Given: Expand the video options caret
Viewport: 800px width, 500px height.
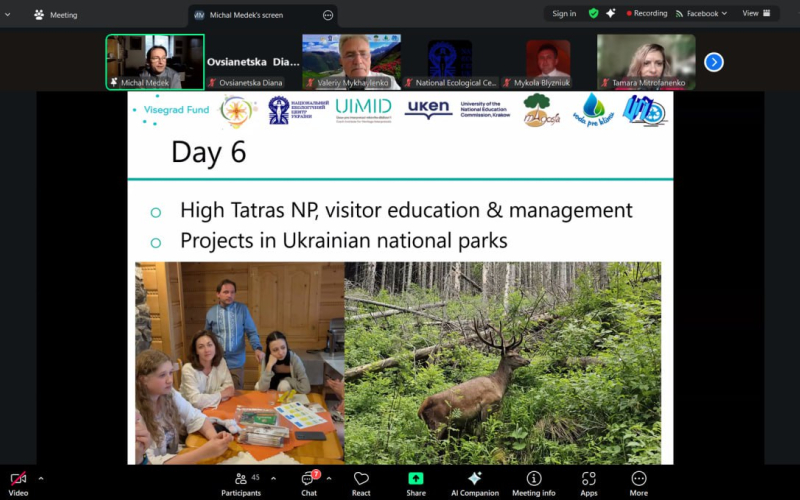Looking at the screenshot, I should (41, 479).
